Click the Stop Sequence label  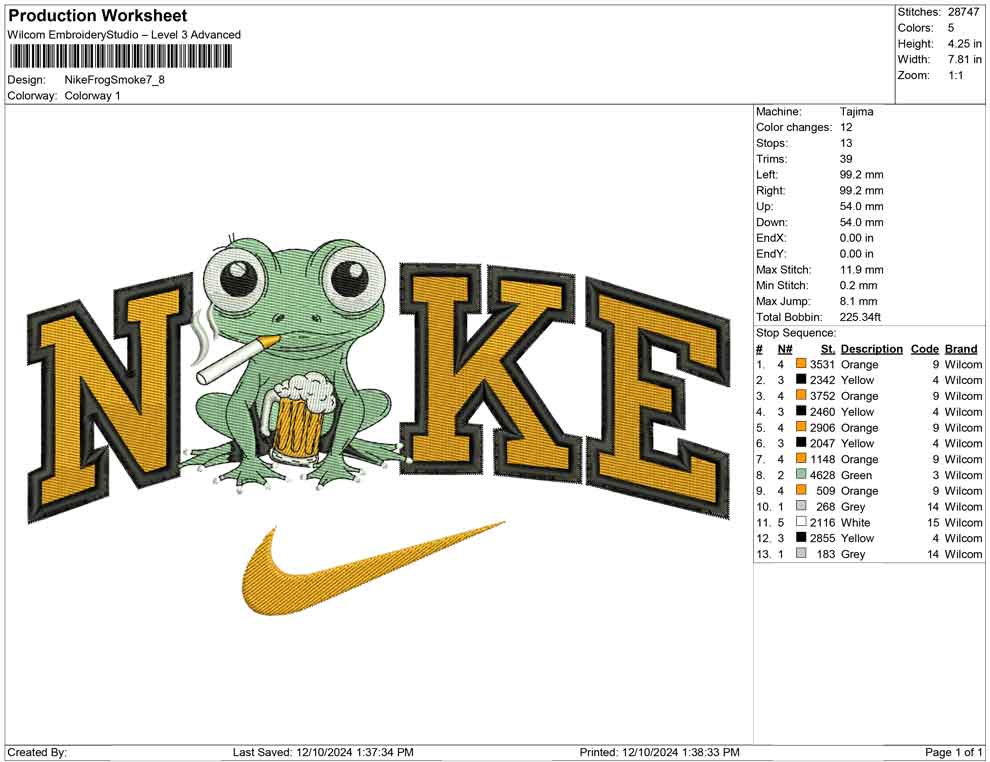(796, 333)
